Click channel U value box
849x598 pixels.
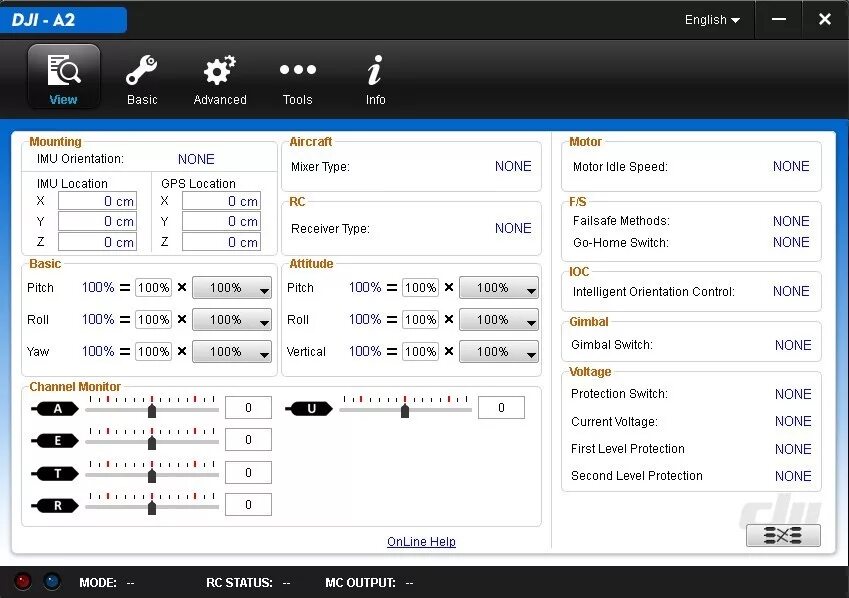point(501,407)
